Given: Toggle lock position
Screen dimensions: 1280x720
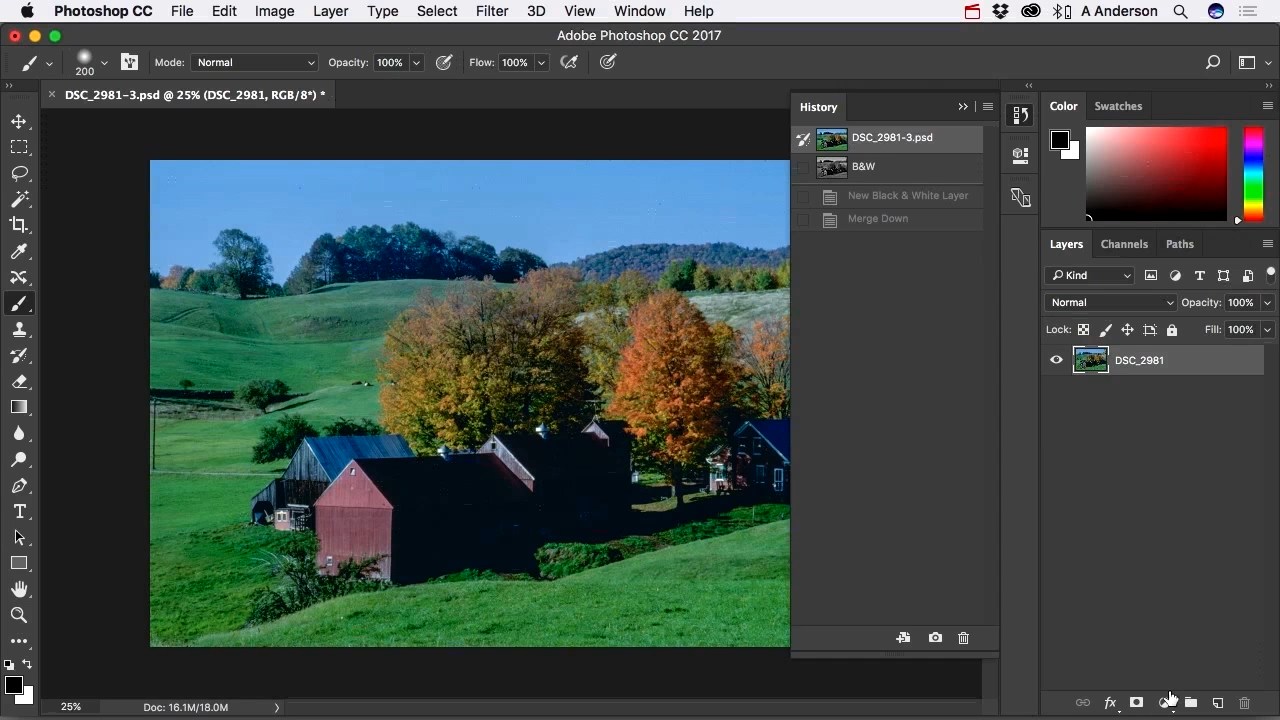Looking at the screenshot, I should click(1127, 330).
